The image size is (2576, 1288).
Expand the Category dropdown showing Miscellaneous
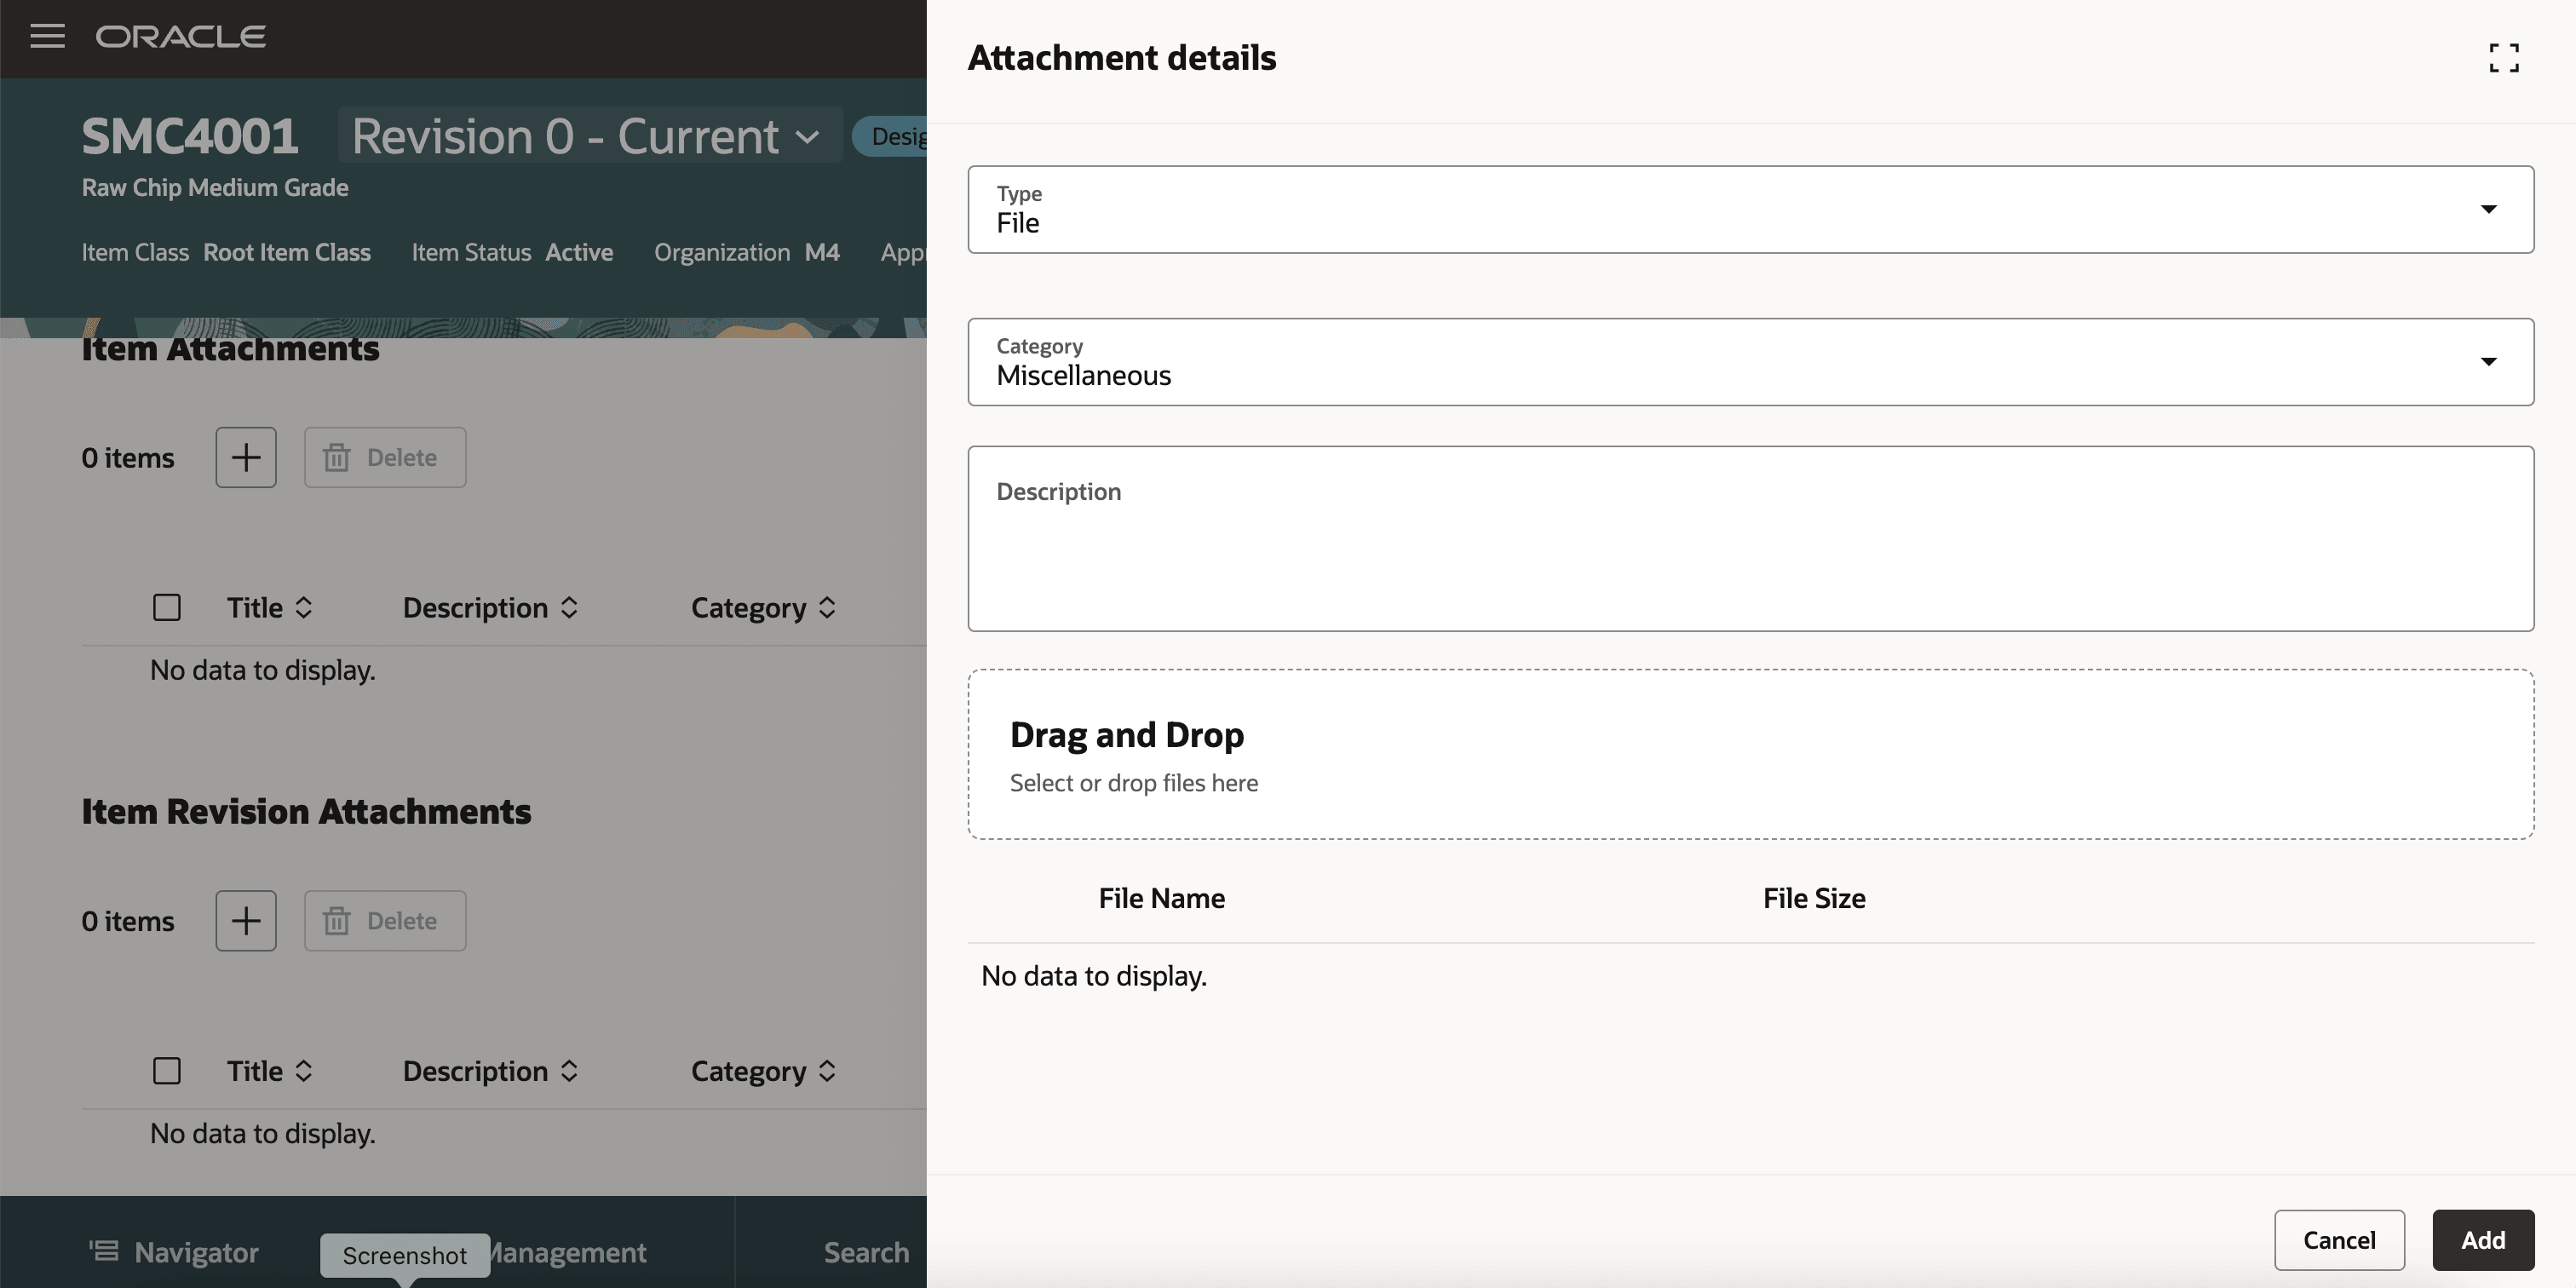coord(2487,362)
